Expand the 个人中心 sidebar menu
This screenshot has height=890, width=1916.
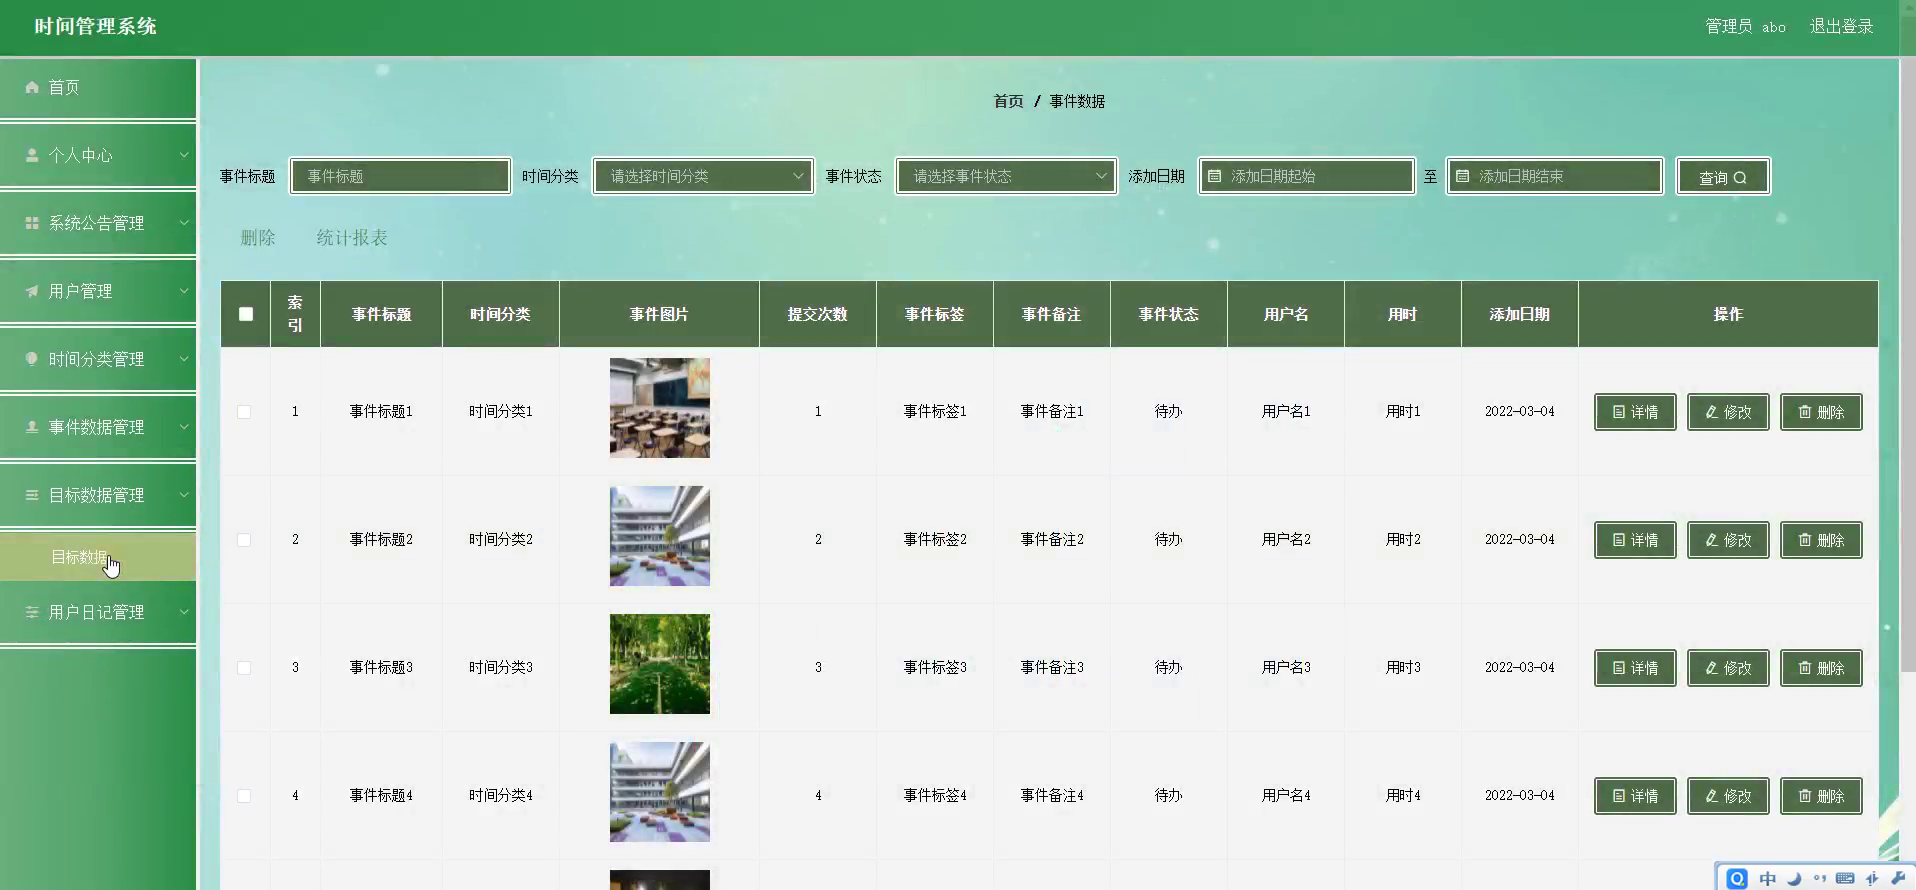coord(98,155)
